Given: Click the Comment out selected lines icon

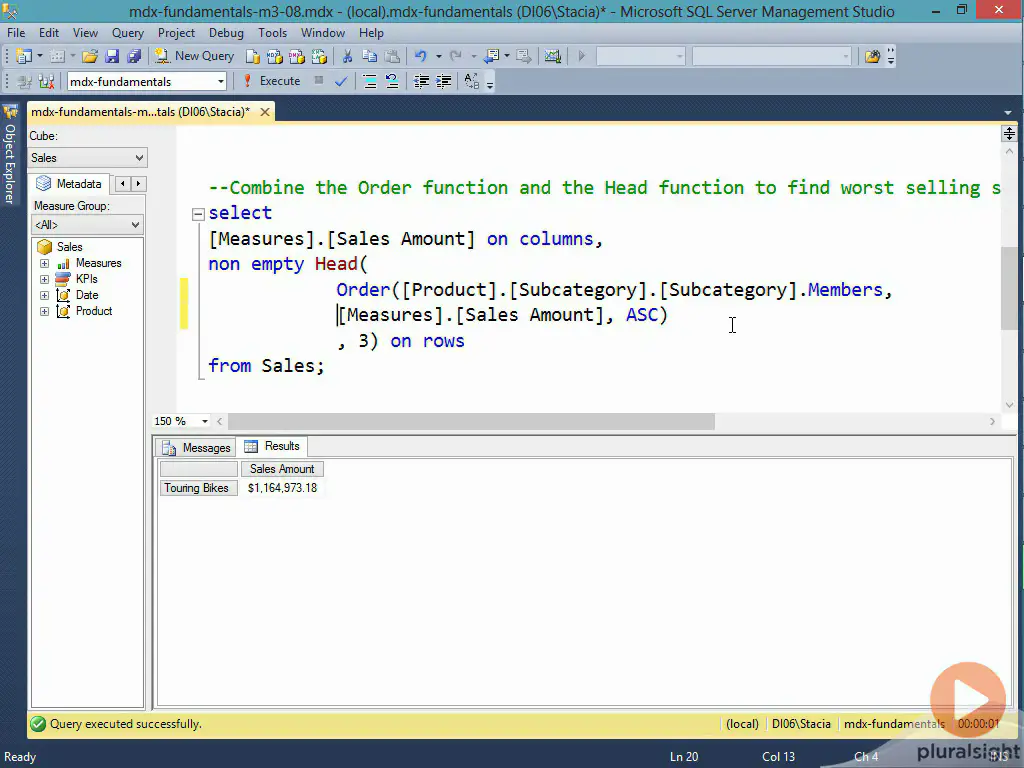Looking at the screenshot, I should (x=370, y=81).
